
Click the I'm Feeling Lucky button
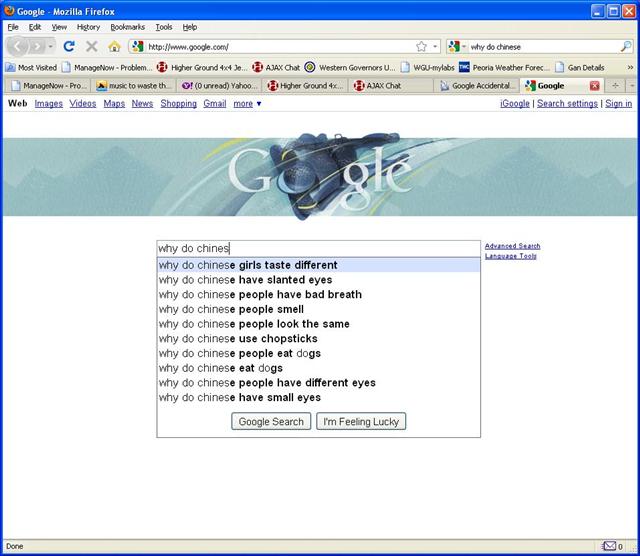click(x=361, y=421)
